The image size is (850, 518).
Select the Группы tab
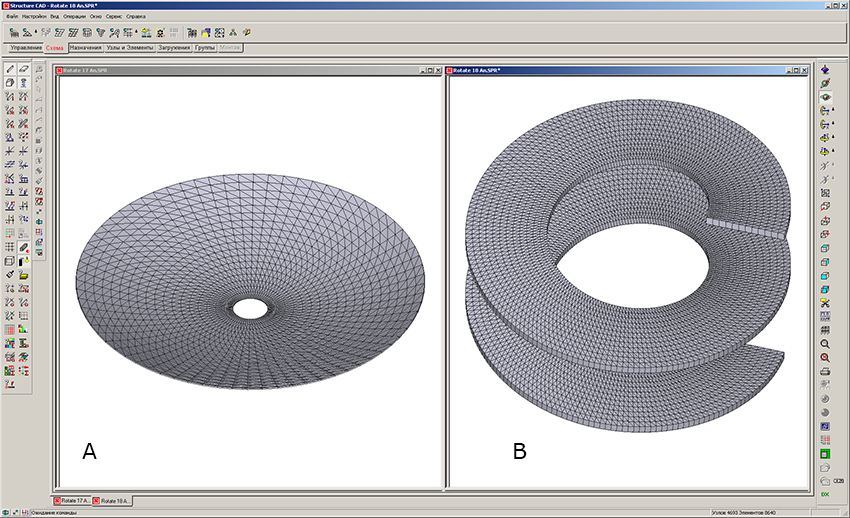(205, 48)
